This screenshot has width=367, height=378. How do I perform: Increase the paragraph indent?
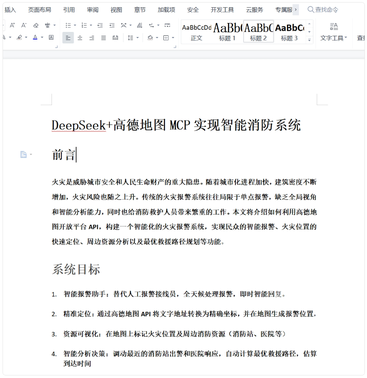[112, 25]
